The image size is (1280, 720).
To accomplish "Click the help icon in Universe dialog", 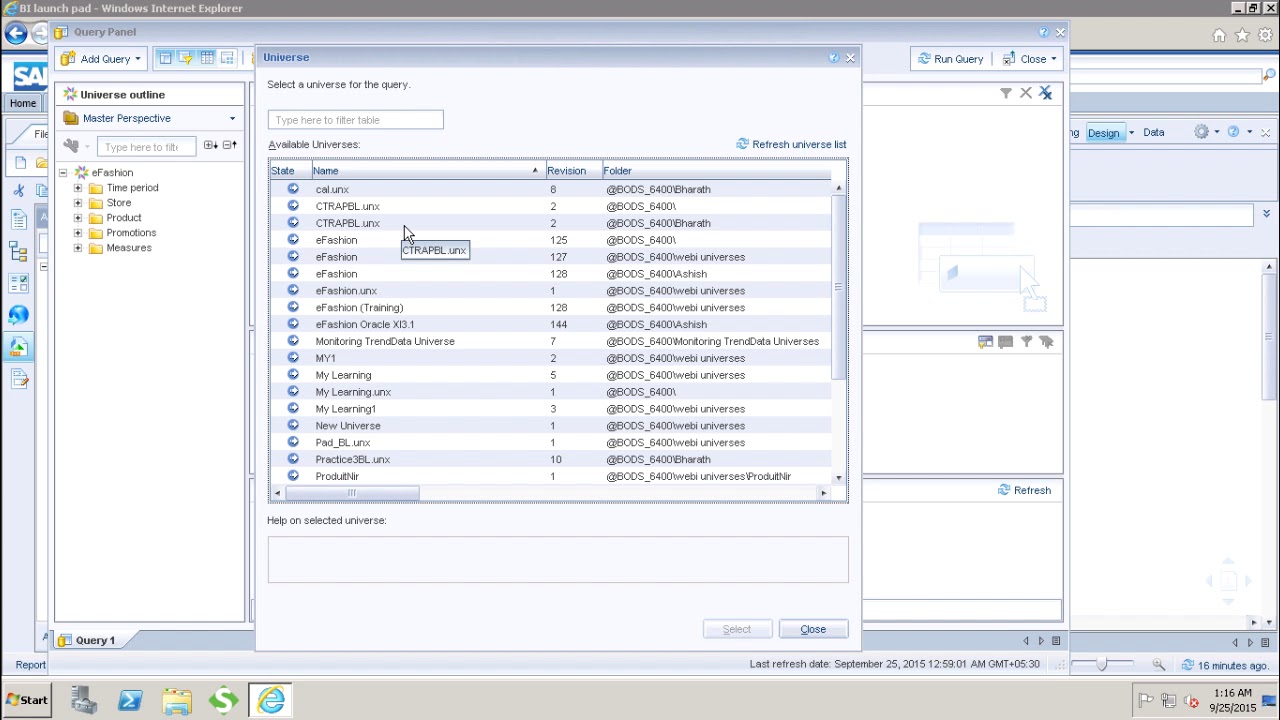I will [833, 58].
